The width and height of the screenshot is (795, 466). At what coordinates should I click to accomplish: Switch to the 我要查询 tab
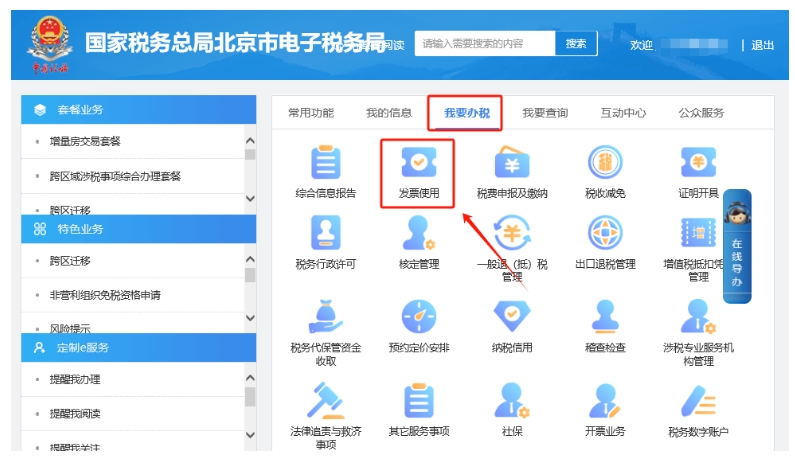(x=545, y=113)
